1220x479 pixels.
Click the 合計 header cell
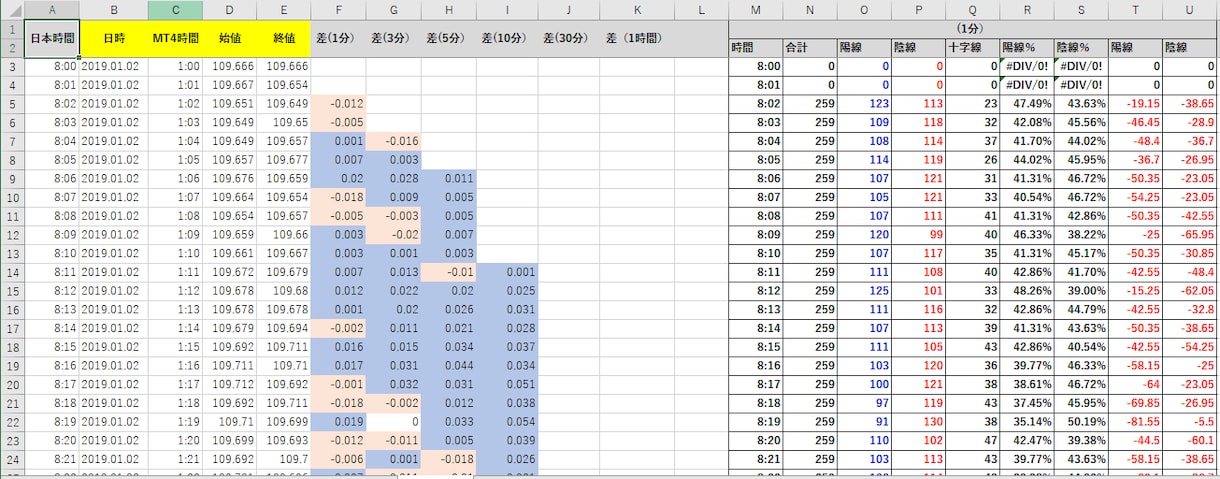click(809, 47)
